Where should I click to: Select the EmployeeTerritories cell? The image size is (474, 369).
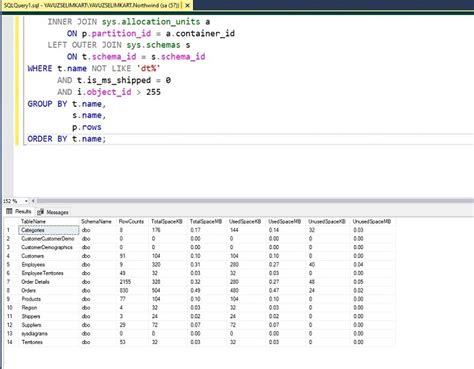pyautogui.click(x=49, y=273)
